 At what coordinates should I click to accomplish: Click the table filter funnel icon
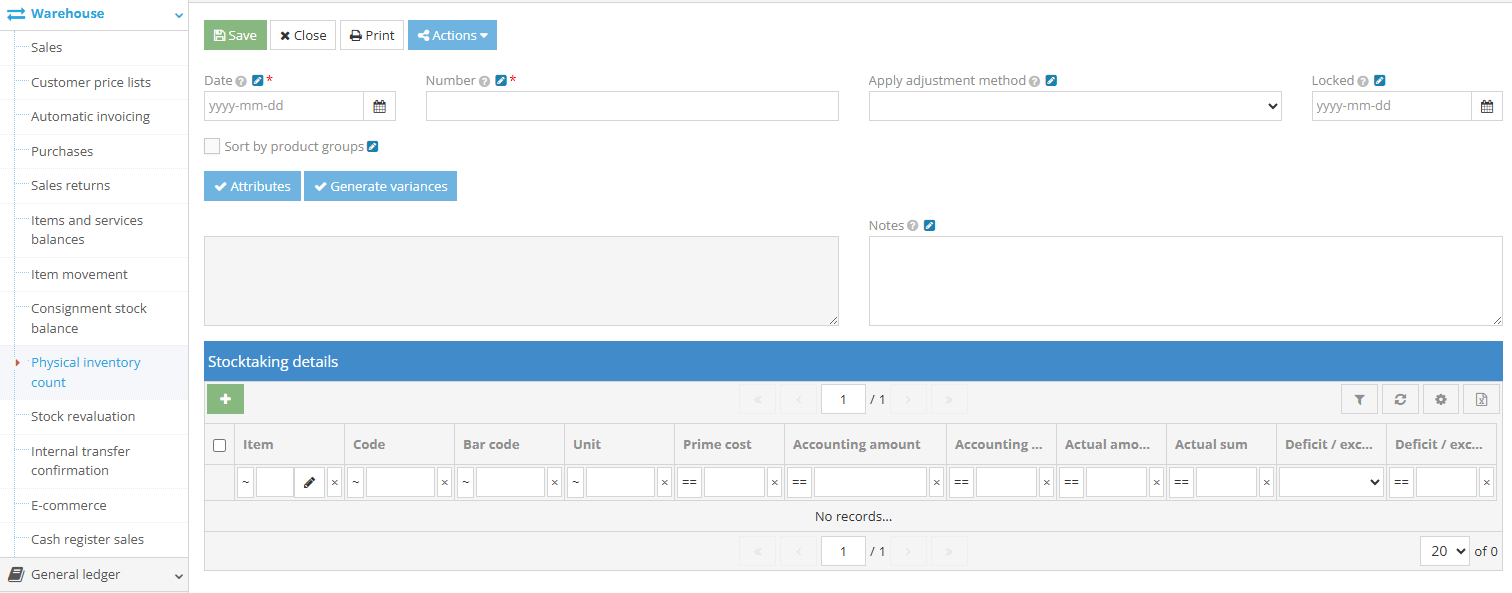1359,399
